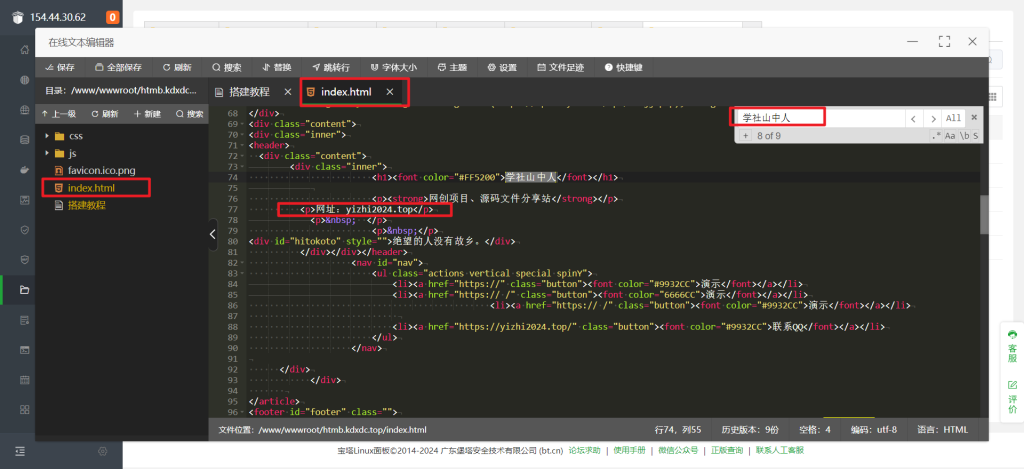Fold code at line 96 footer
Image resolution: width=1024 pixels, height=469 pixels.
(x=242, y=412)
